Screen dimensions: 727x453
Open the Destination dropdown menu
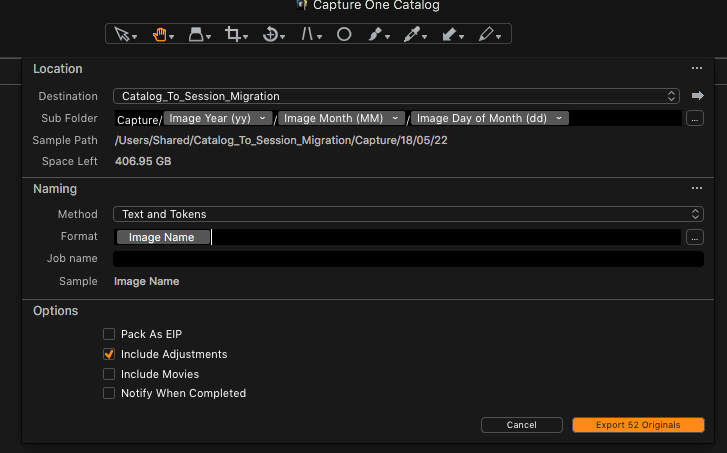click(396, 96)
